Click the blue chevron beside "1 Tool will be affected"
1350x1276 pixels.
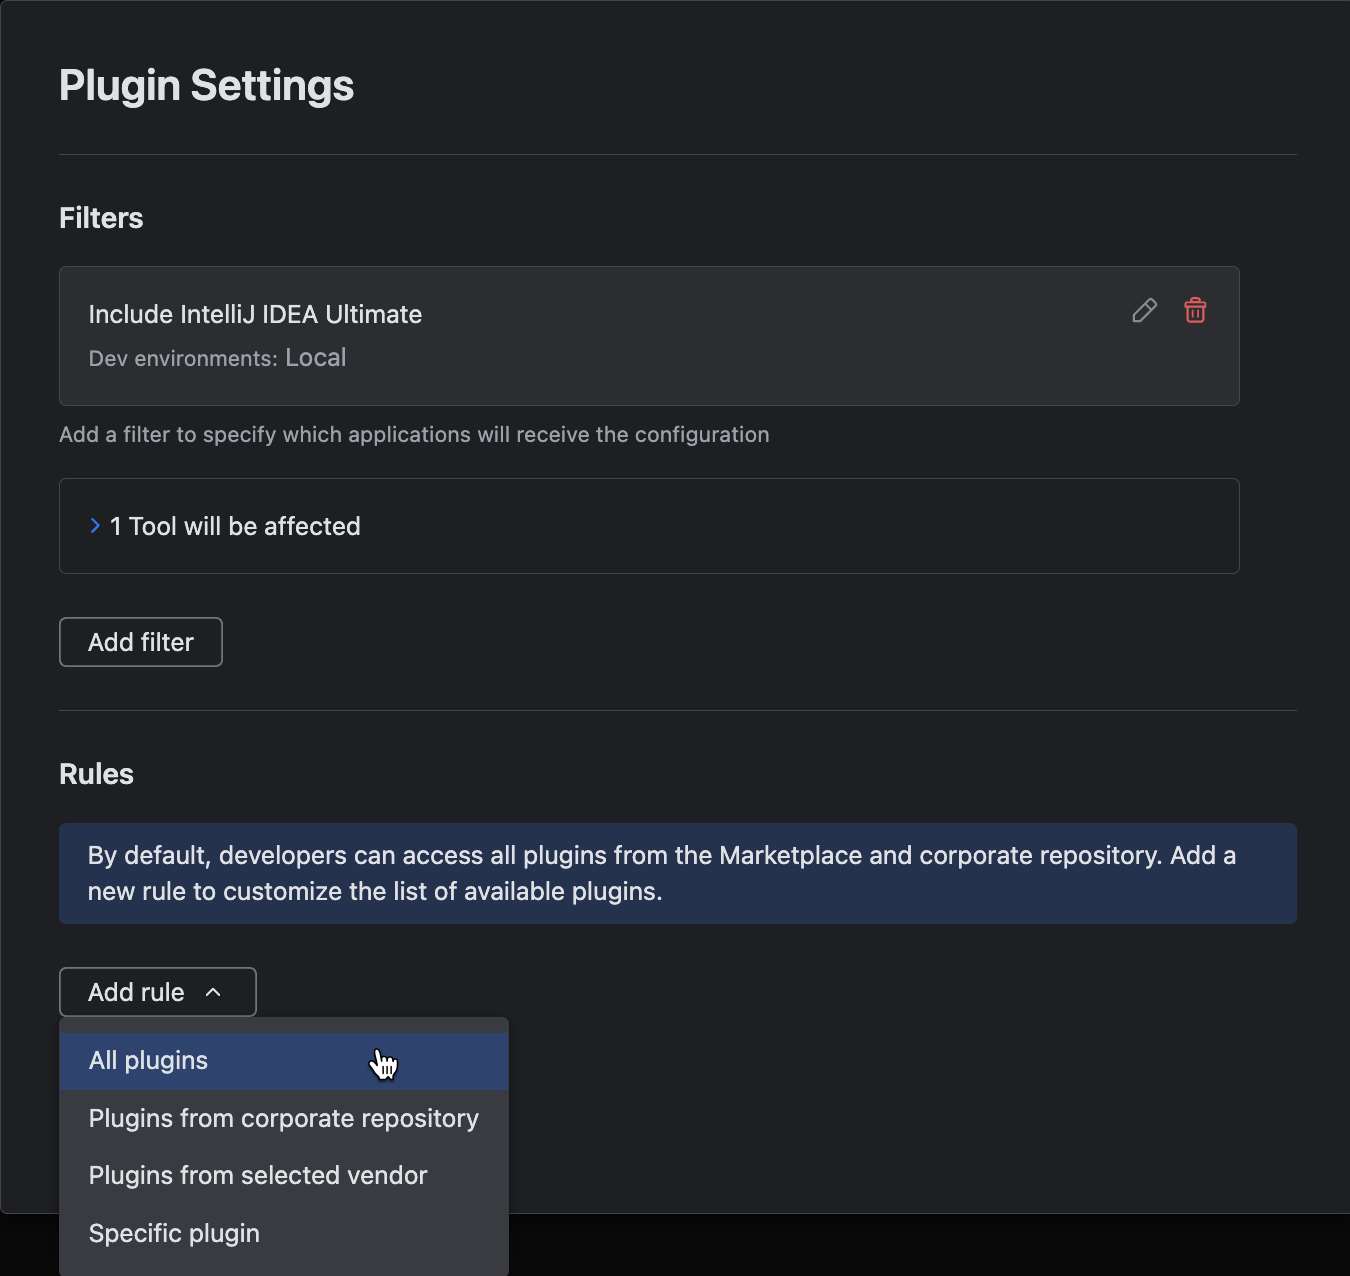tap(95, 525)
